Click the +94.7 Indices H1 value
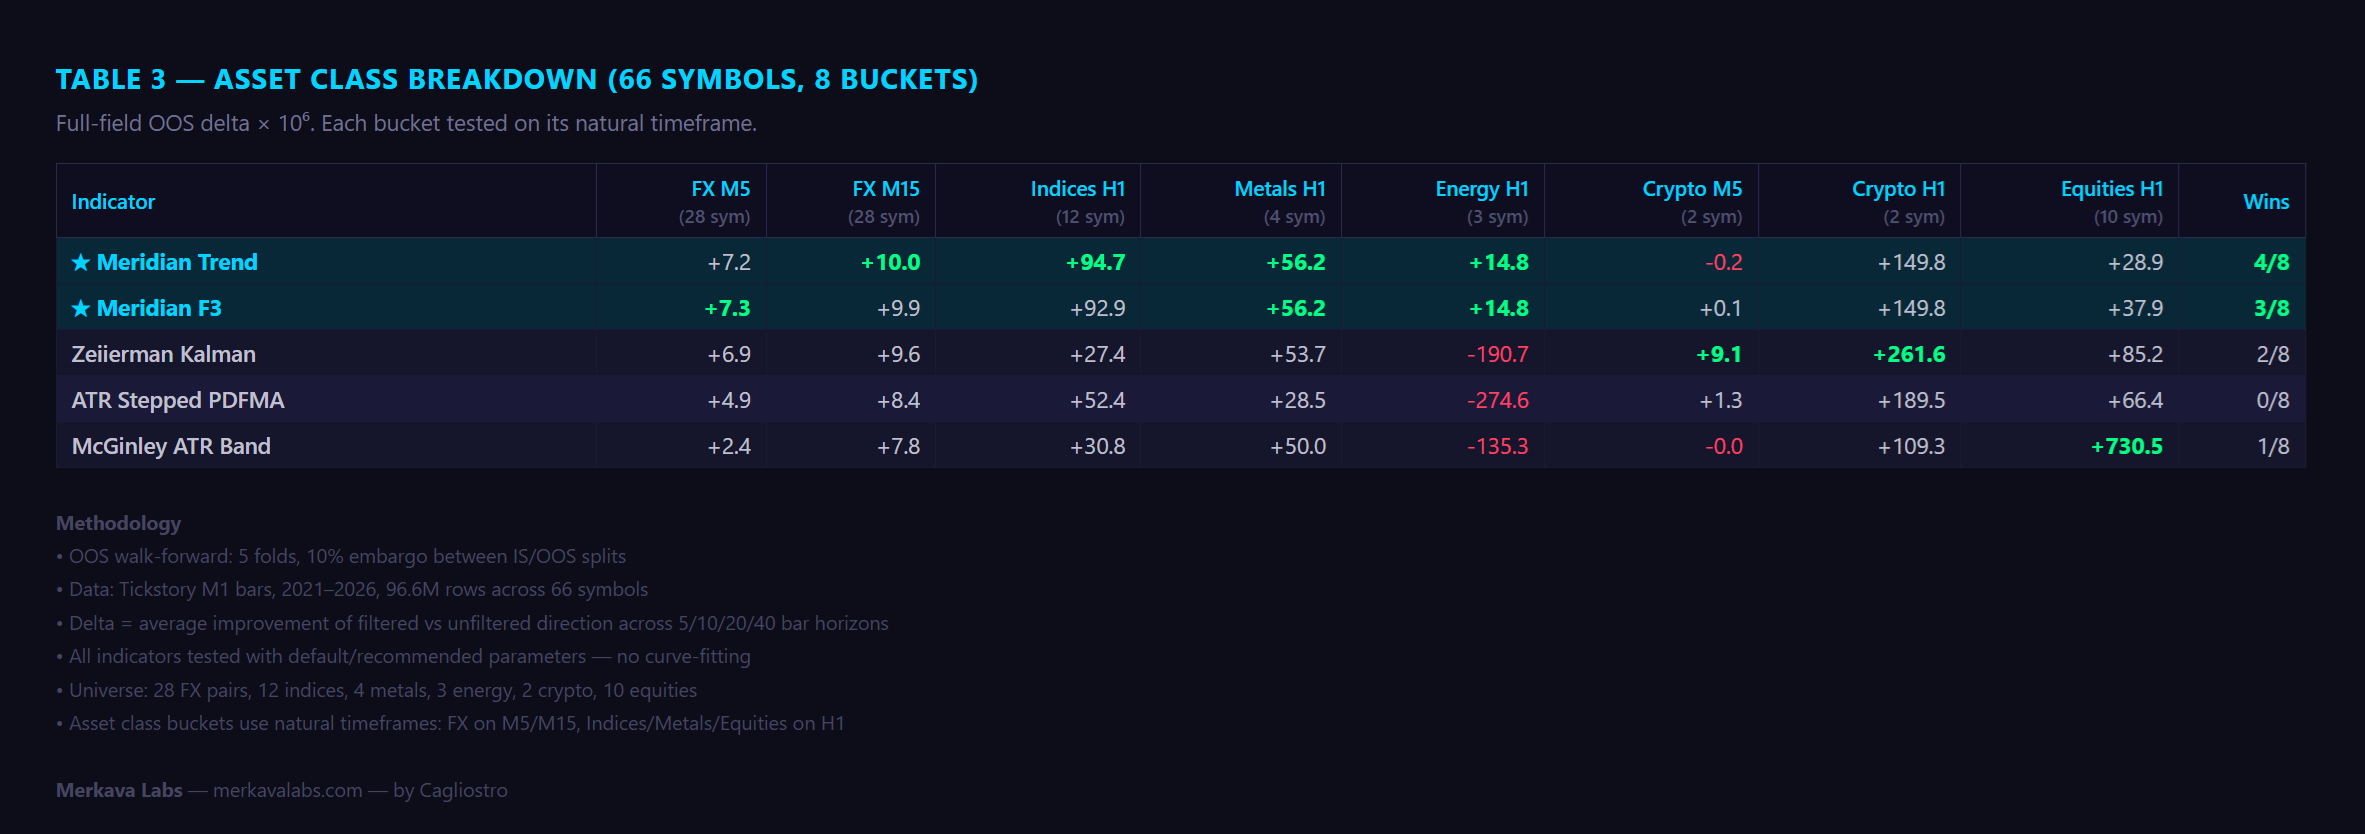The image size is (2365, 834). point(1095,262)
